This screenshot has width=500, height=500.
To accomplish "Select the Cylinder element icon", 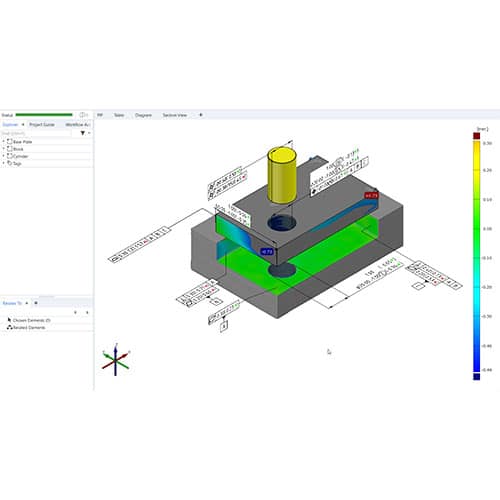I will point(10,156).
